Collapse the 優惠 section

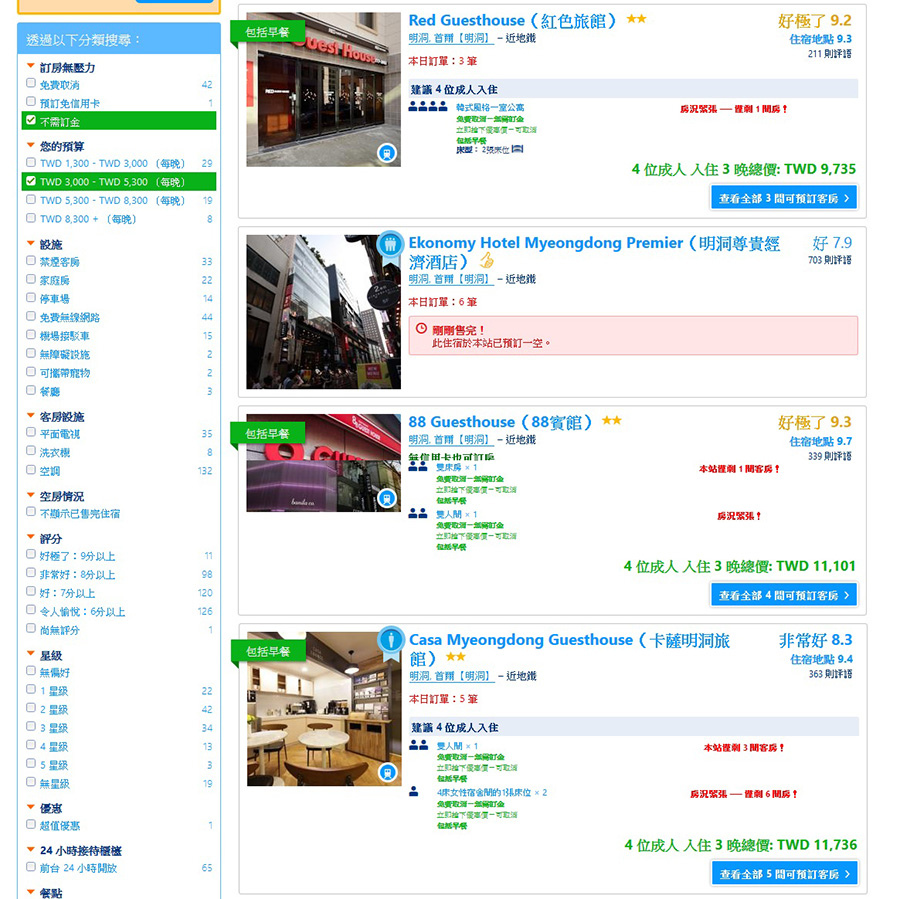click(x=31, y=807)
